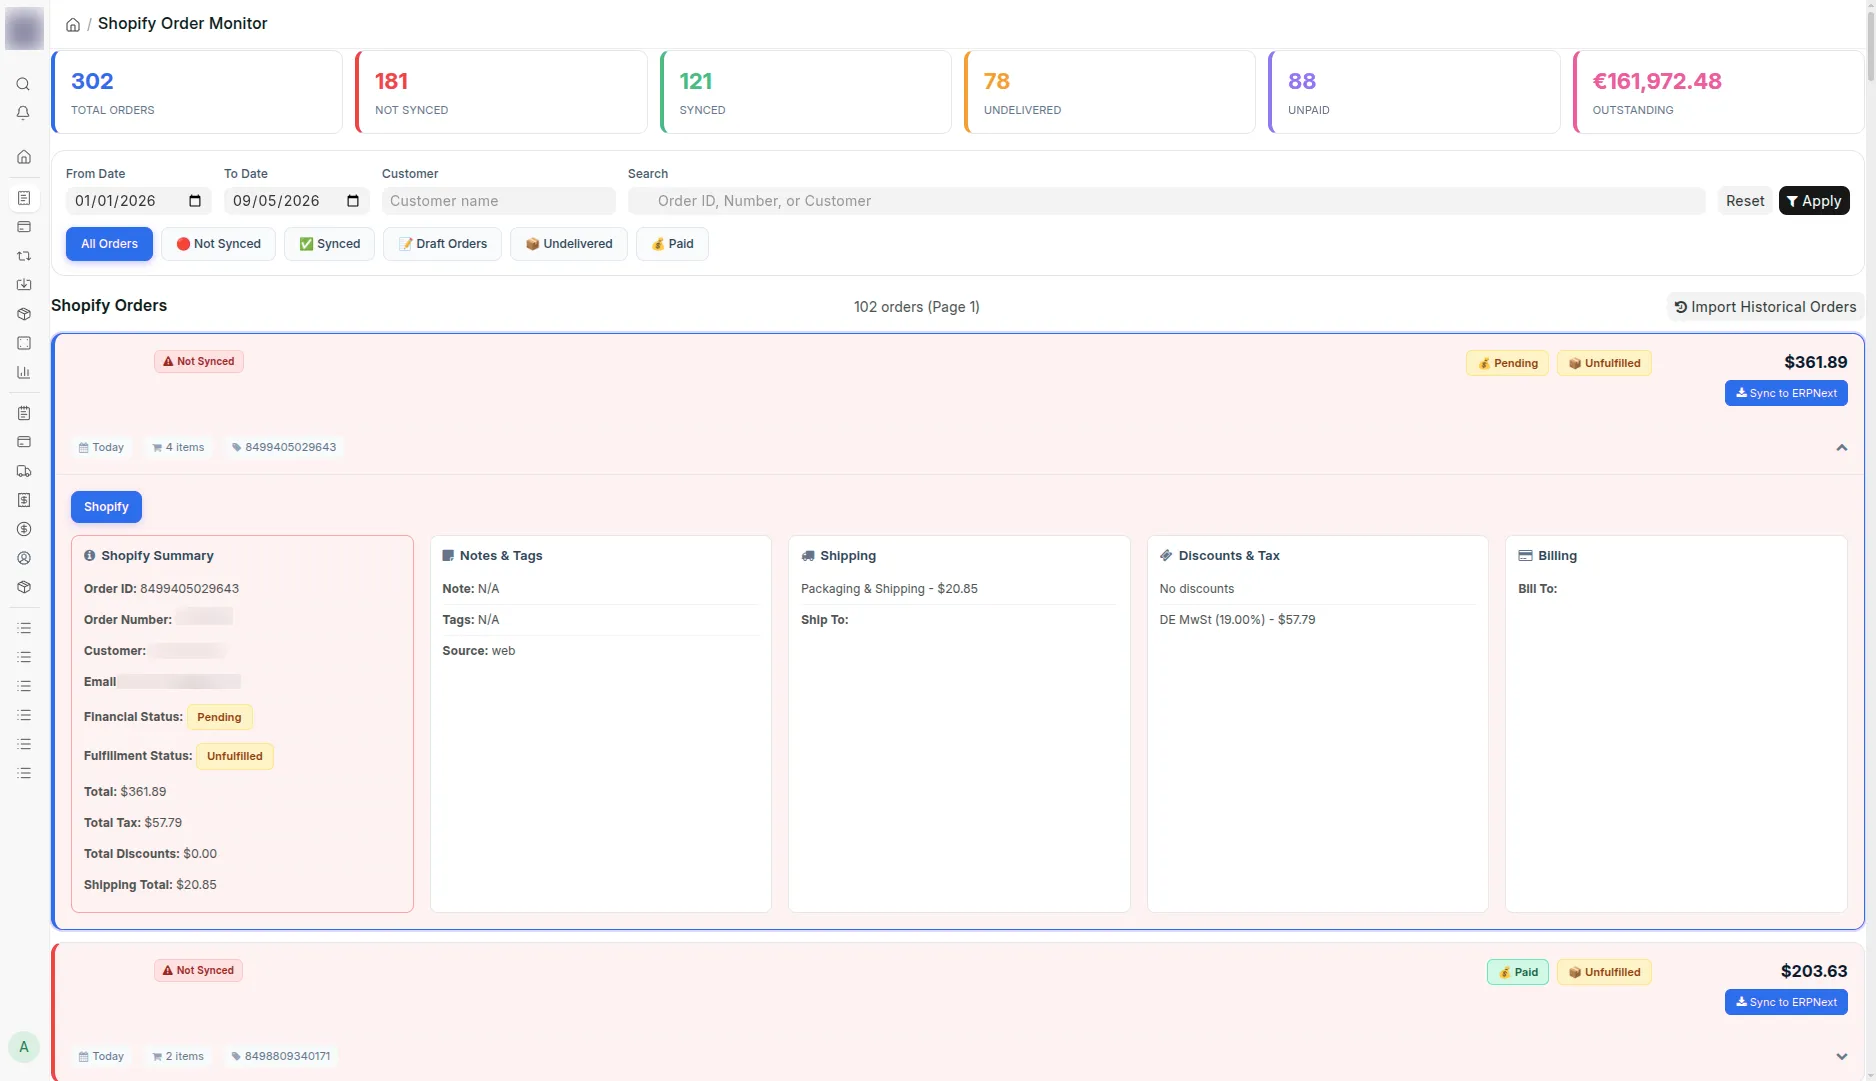Click the €161,972.48 Outstanding stat card
This screenshot has height=1081, width=1876.
[1719, 92]
